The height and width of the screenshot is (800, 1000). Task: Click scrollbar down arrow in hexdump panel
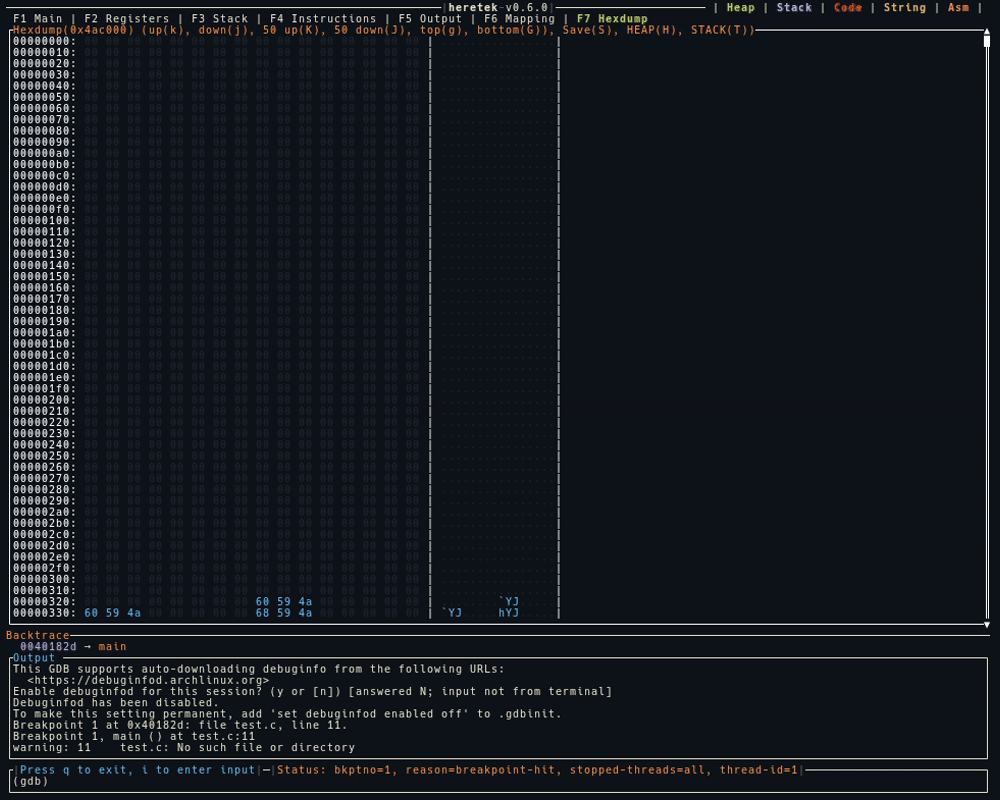(x=987, y=623)
